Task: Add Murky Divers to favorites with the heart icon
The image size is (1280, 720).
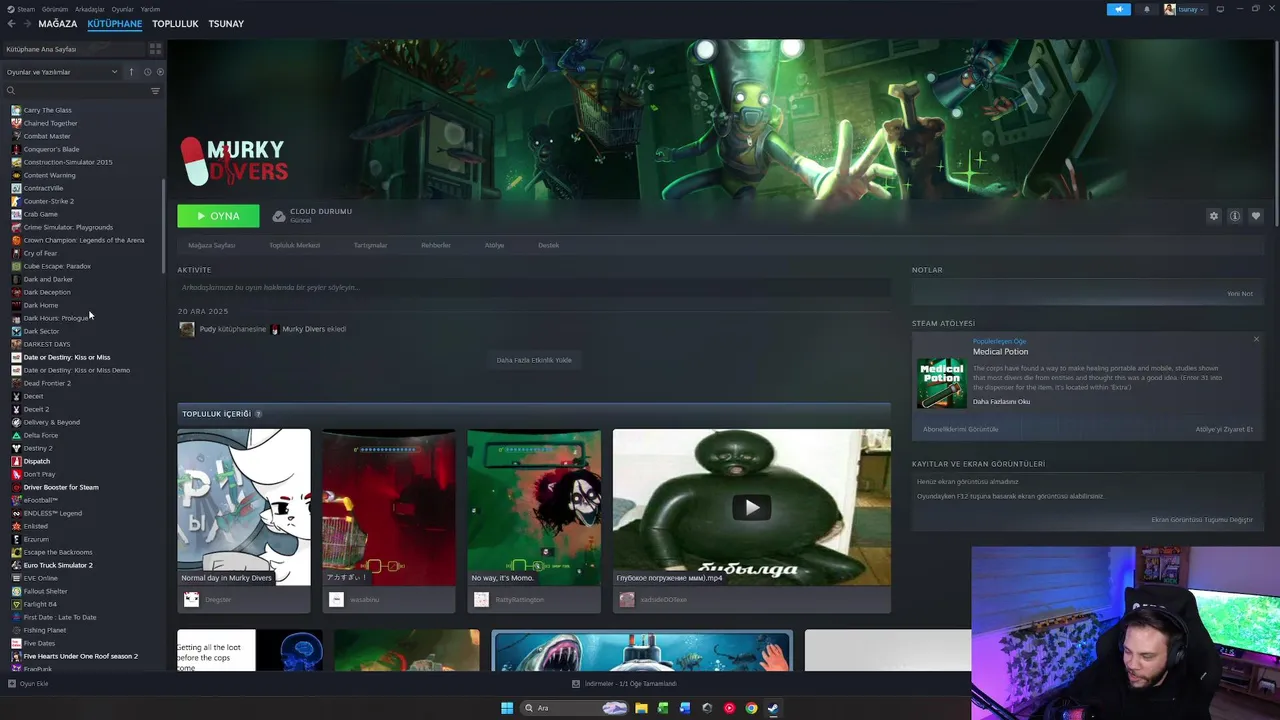Action: point(1256,216)
